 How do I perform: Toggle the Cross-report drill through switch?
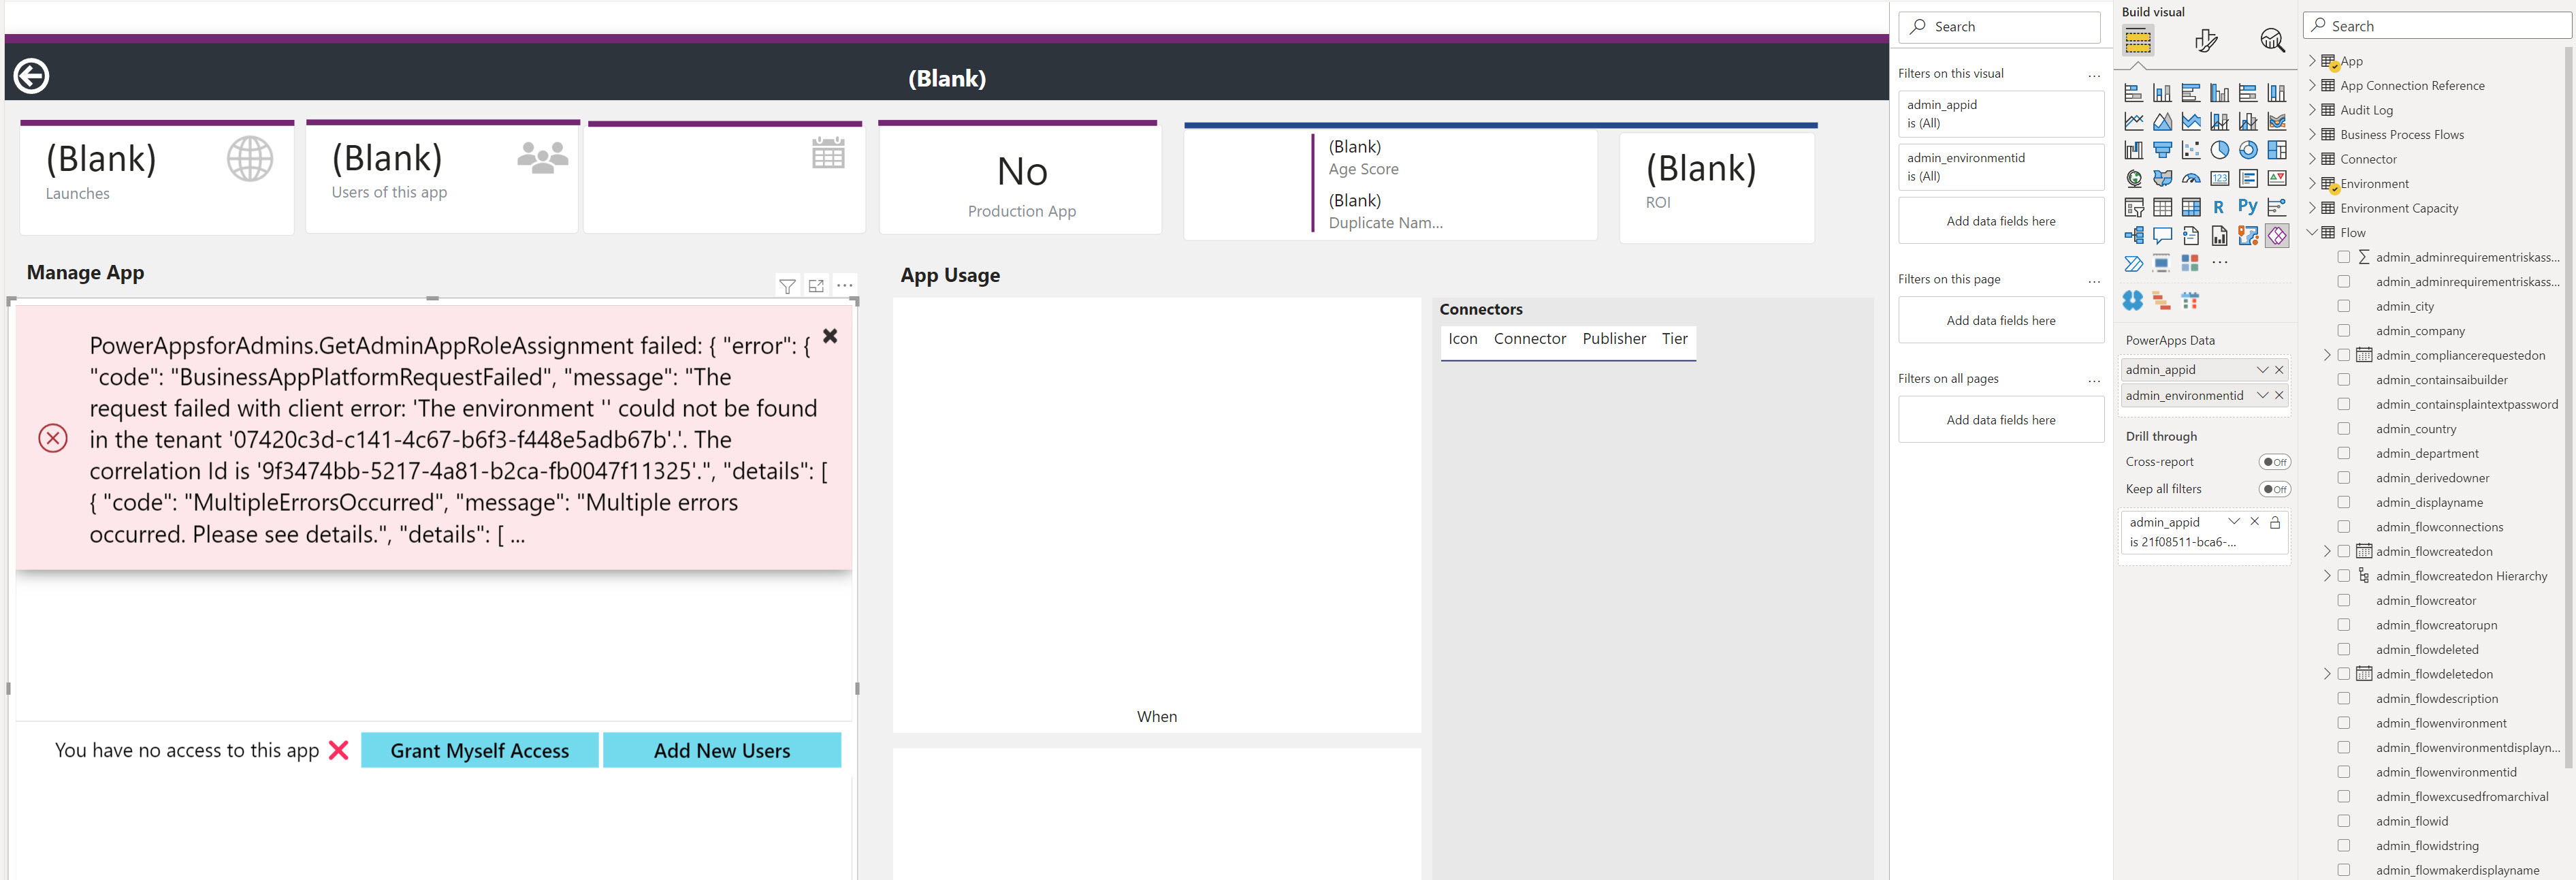coord(2275,461)
